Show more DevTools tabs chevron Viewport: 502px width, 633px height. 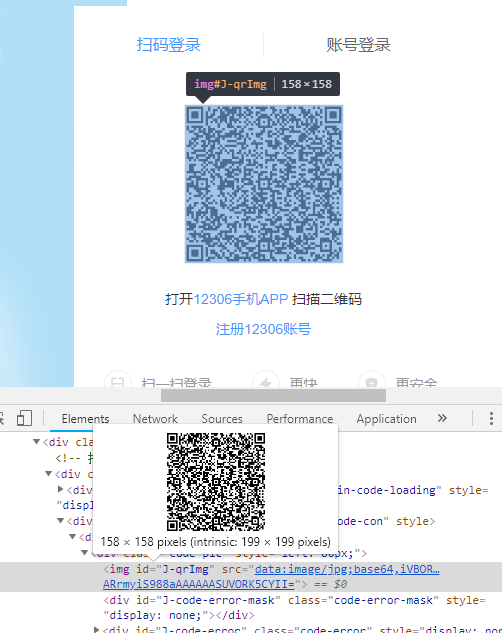point(442,418)
